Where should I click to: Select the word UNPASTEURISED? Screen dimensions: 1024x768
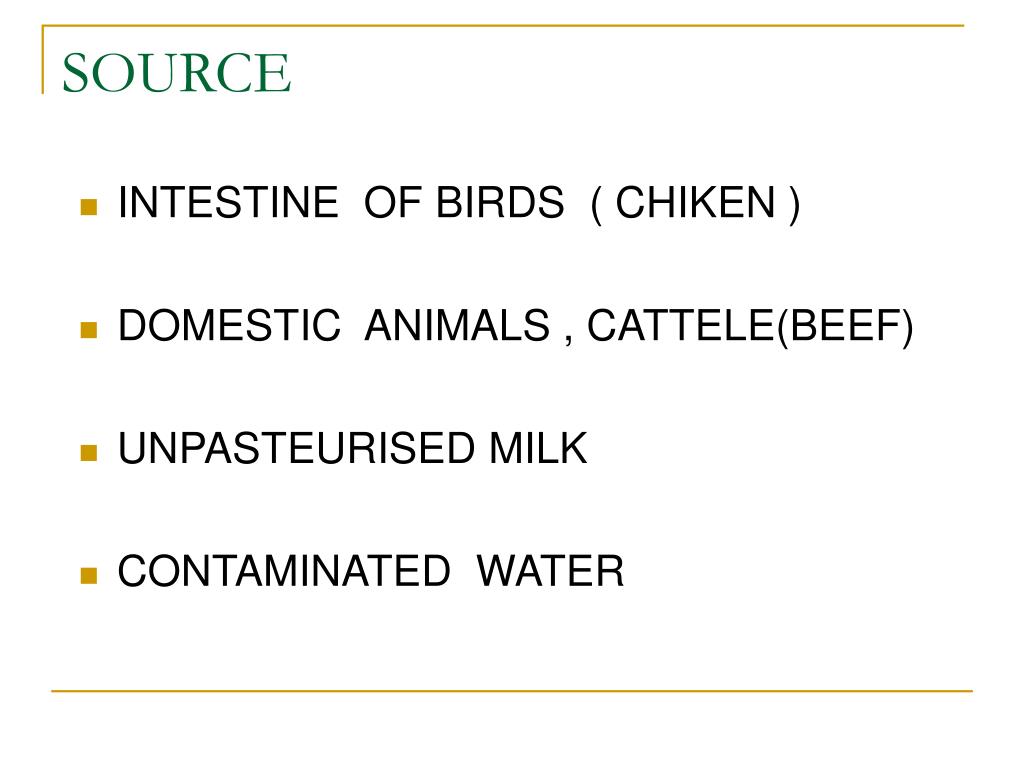click(297, 450)
